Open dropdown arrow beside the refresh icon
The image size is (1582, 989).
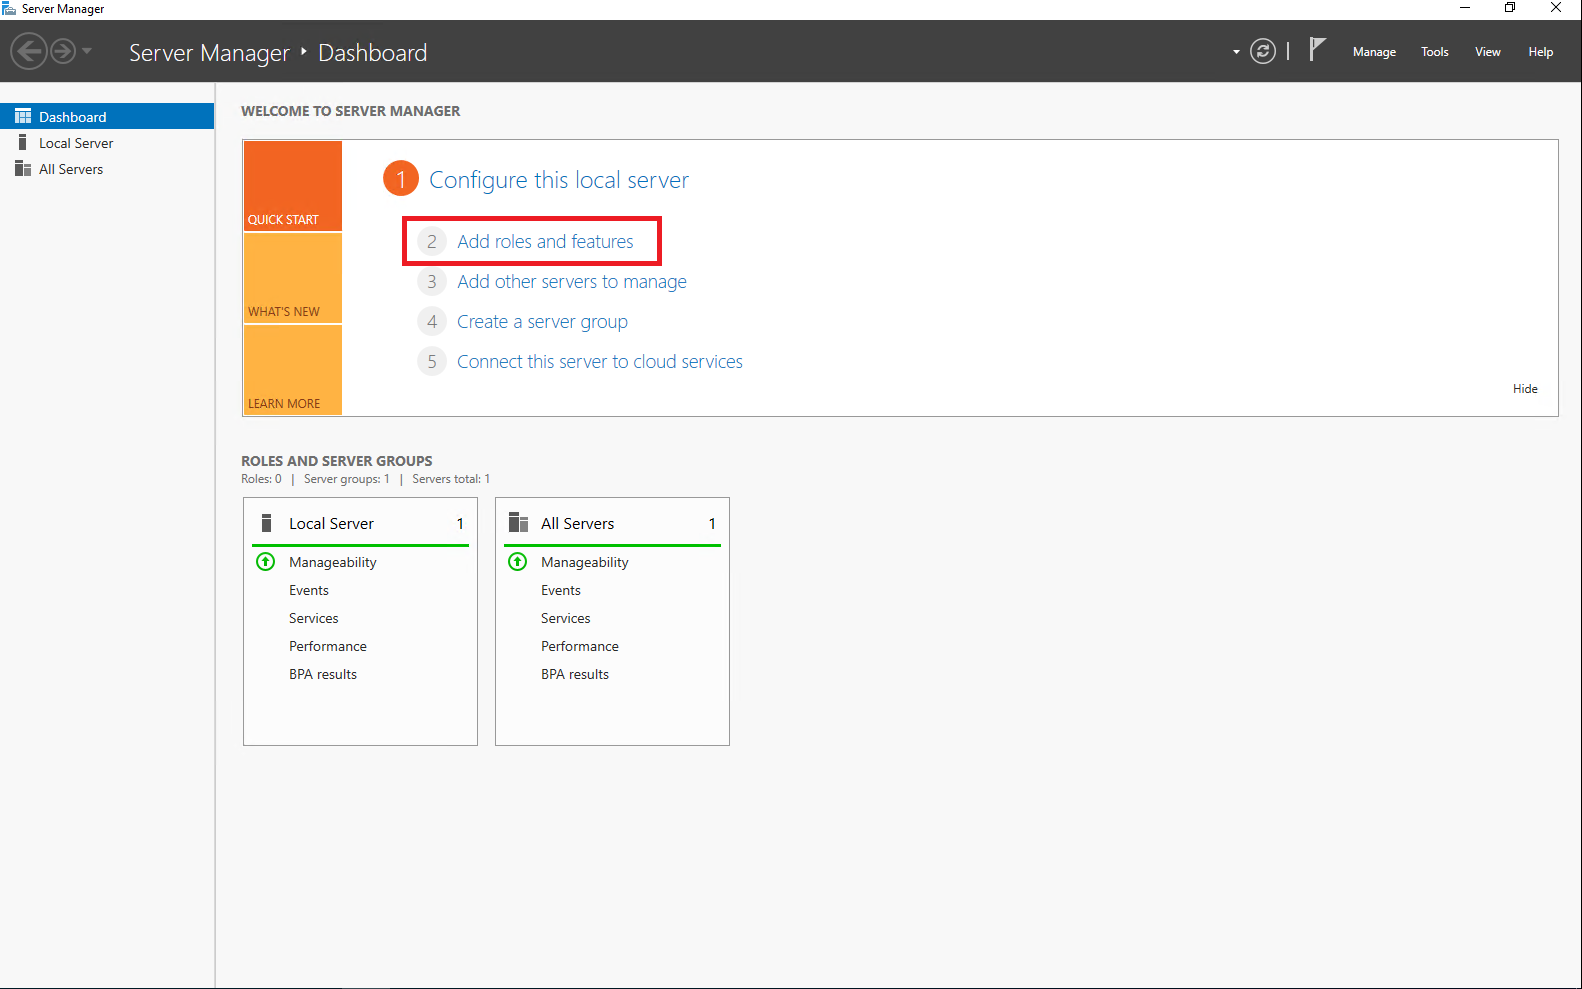[x=1236, y=52]
